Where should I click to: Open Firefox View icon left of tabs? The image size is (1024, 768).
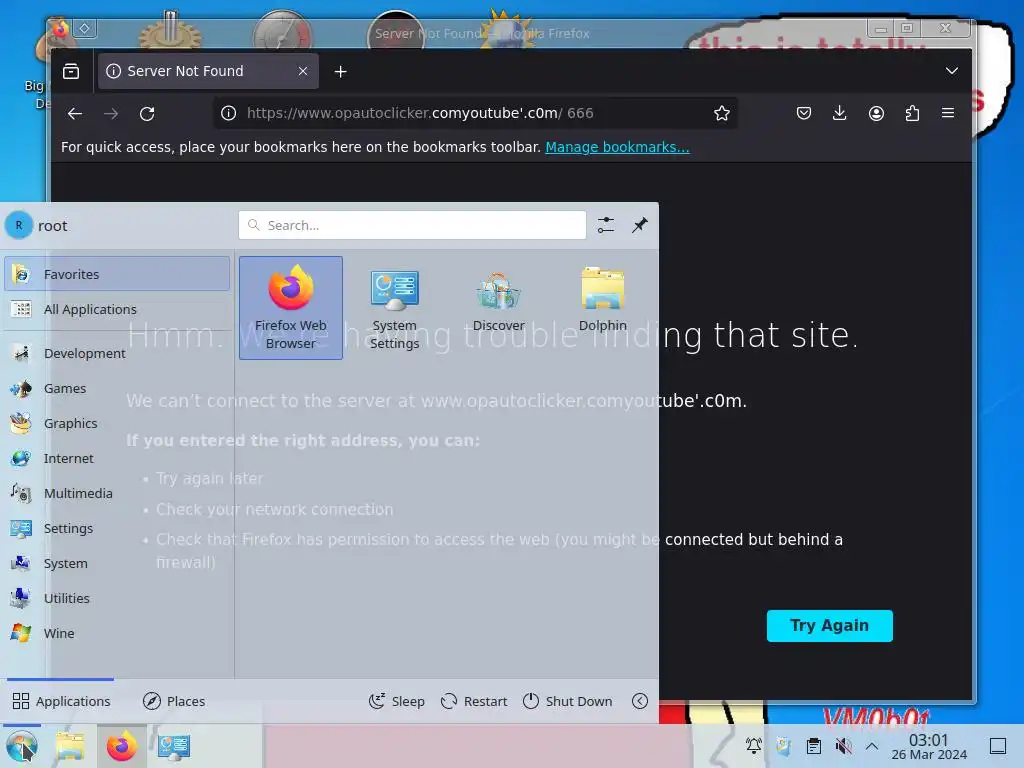click(x=71, y=71)
